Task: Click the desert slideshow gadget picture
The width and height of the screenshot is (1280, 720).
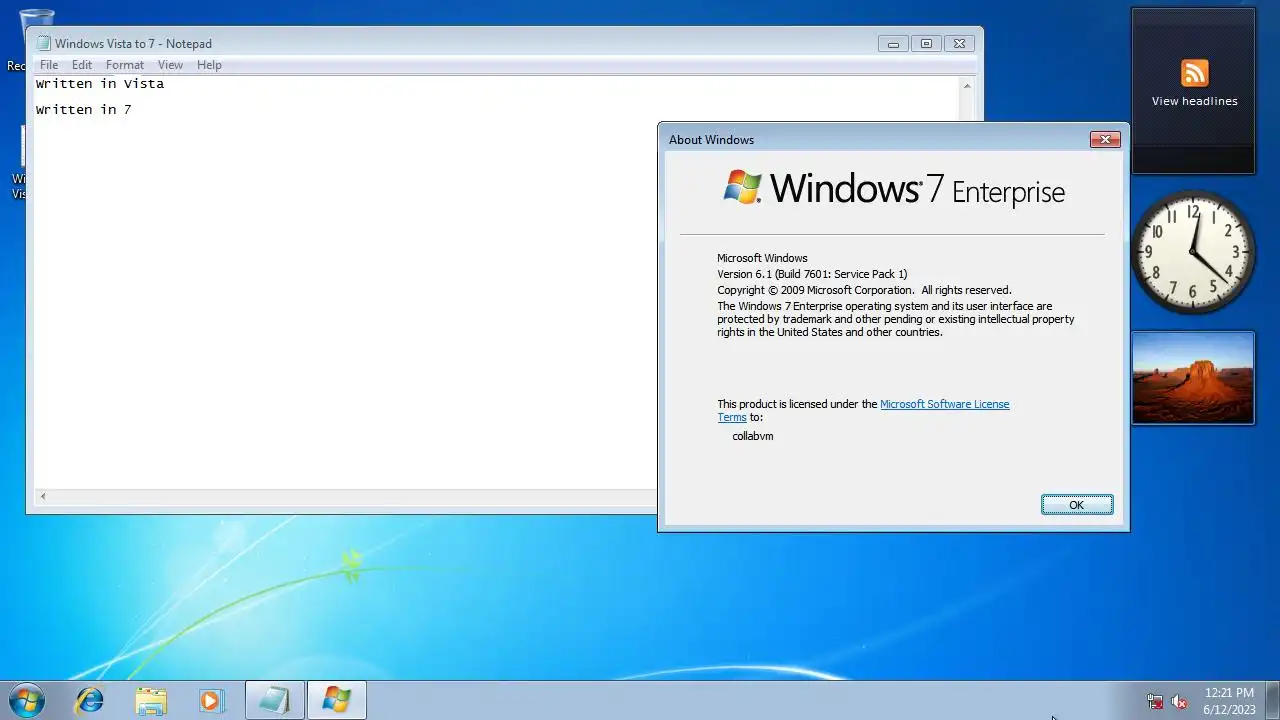Action: tap(1193, 378)
